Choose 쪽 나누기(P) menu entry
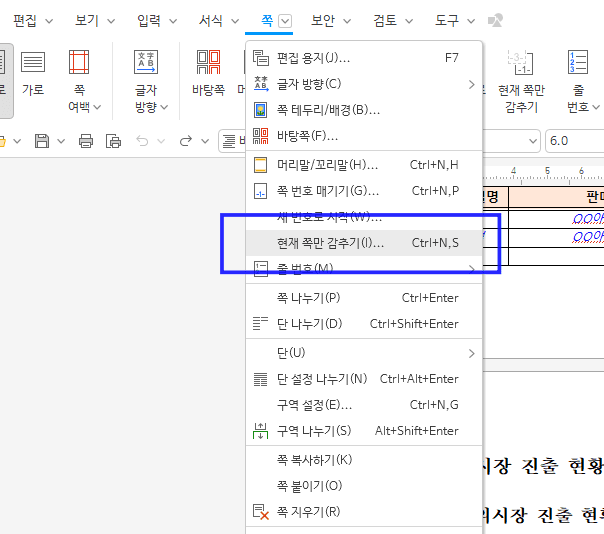The image size is (604, 534). click(364, 298)
